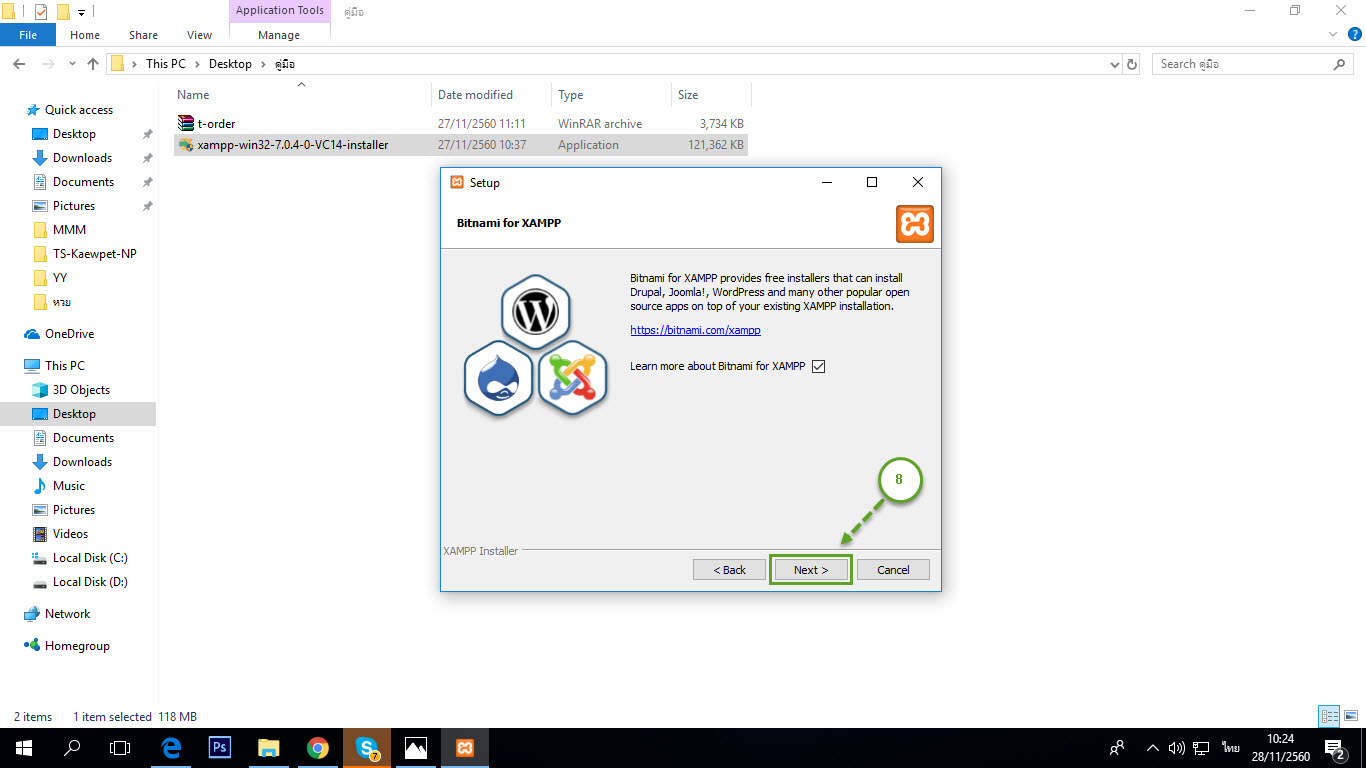Cancel the XAMPP installer
The width and height of the screenshot is (1366, 768).
[x=893, y=570]
